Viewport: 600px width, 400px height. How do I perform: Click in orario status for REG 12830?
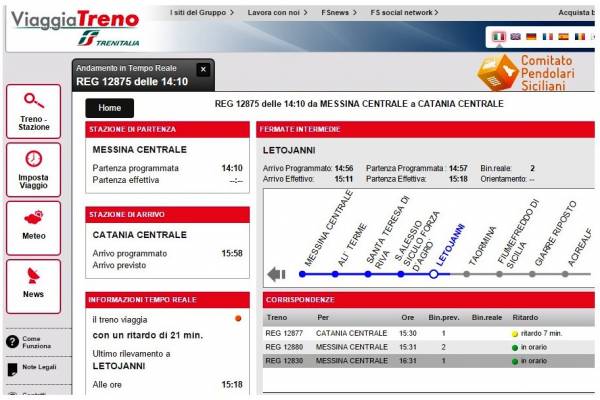(x=530, y=361)
